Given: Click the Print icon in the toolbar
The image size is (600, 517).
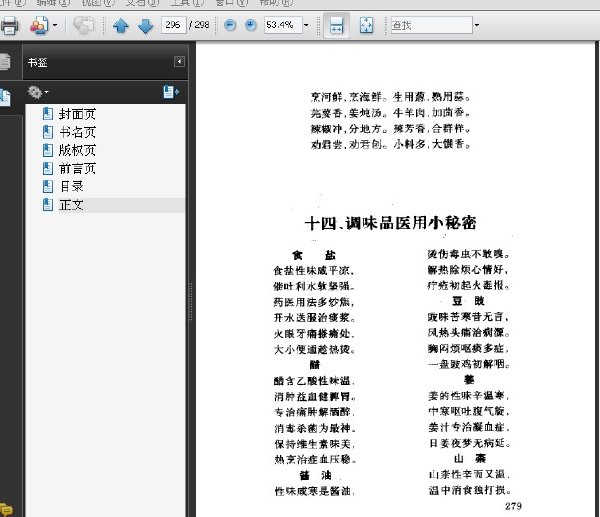Looking at the screenshot, I should point(9,26).
